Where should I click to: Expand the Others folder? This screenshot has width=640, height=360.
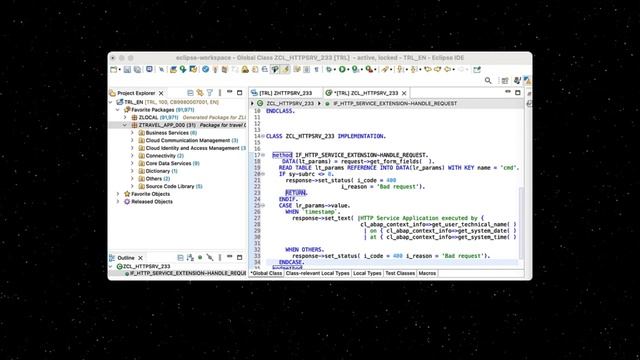(x=132, y=178)
